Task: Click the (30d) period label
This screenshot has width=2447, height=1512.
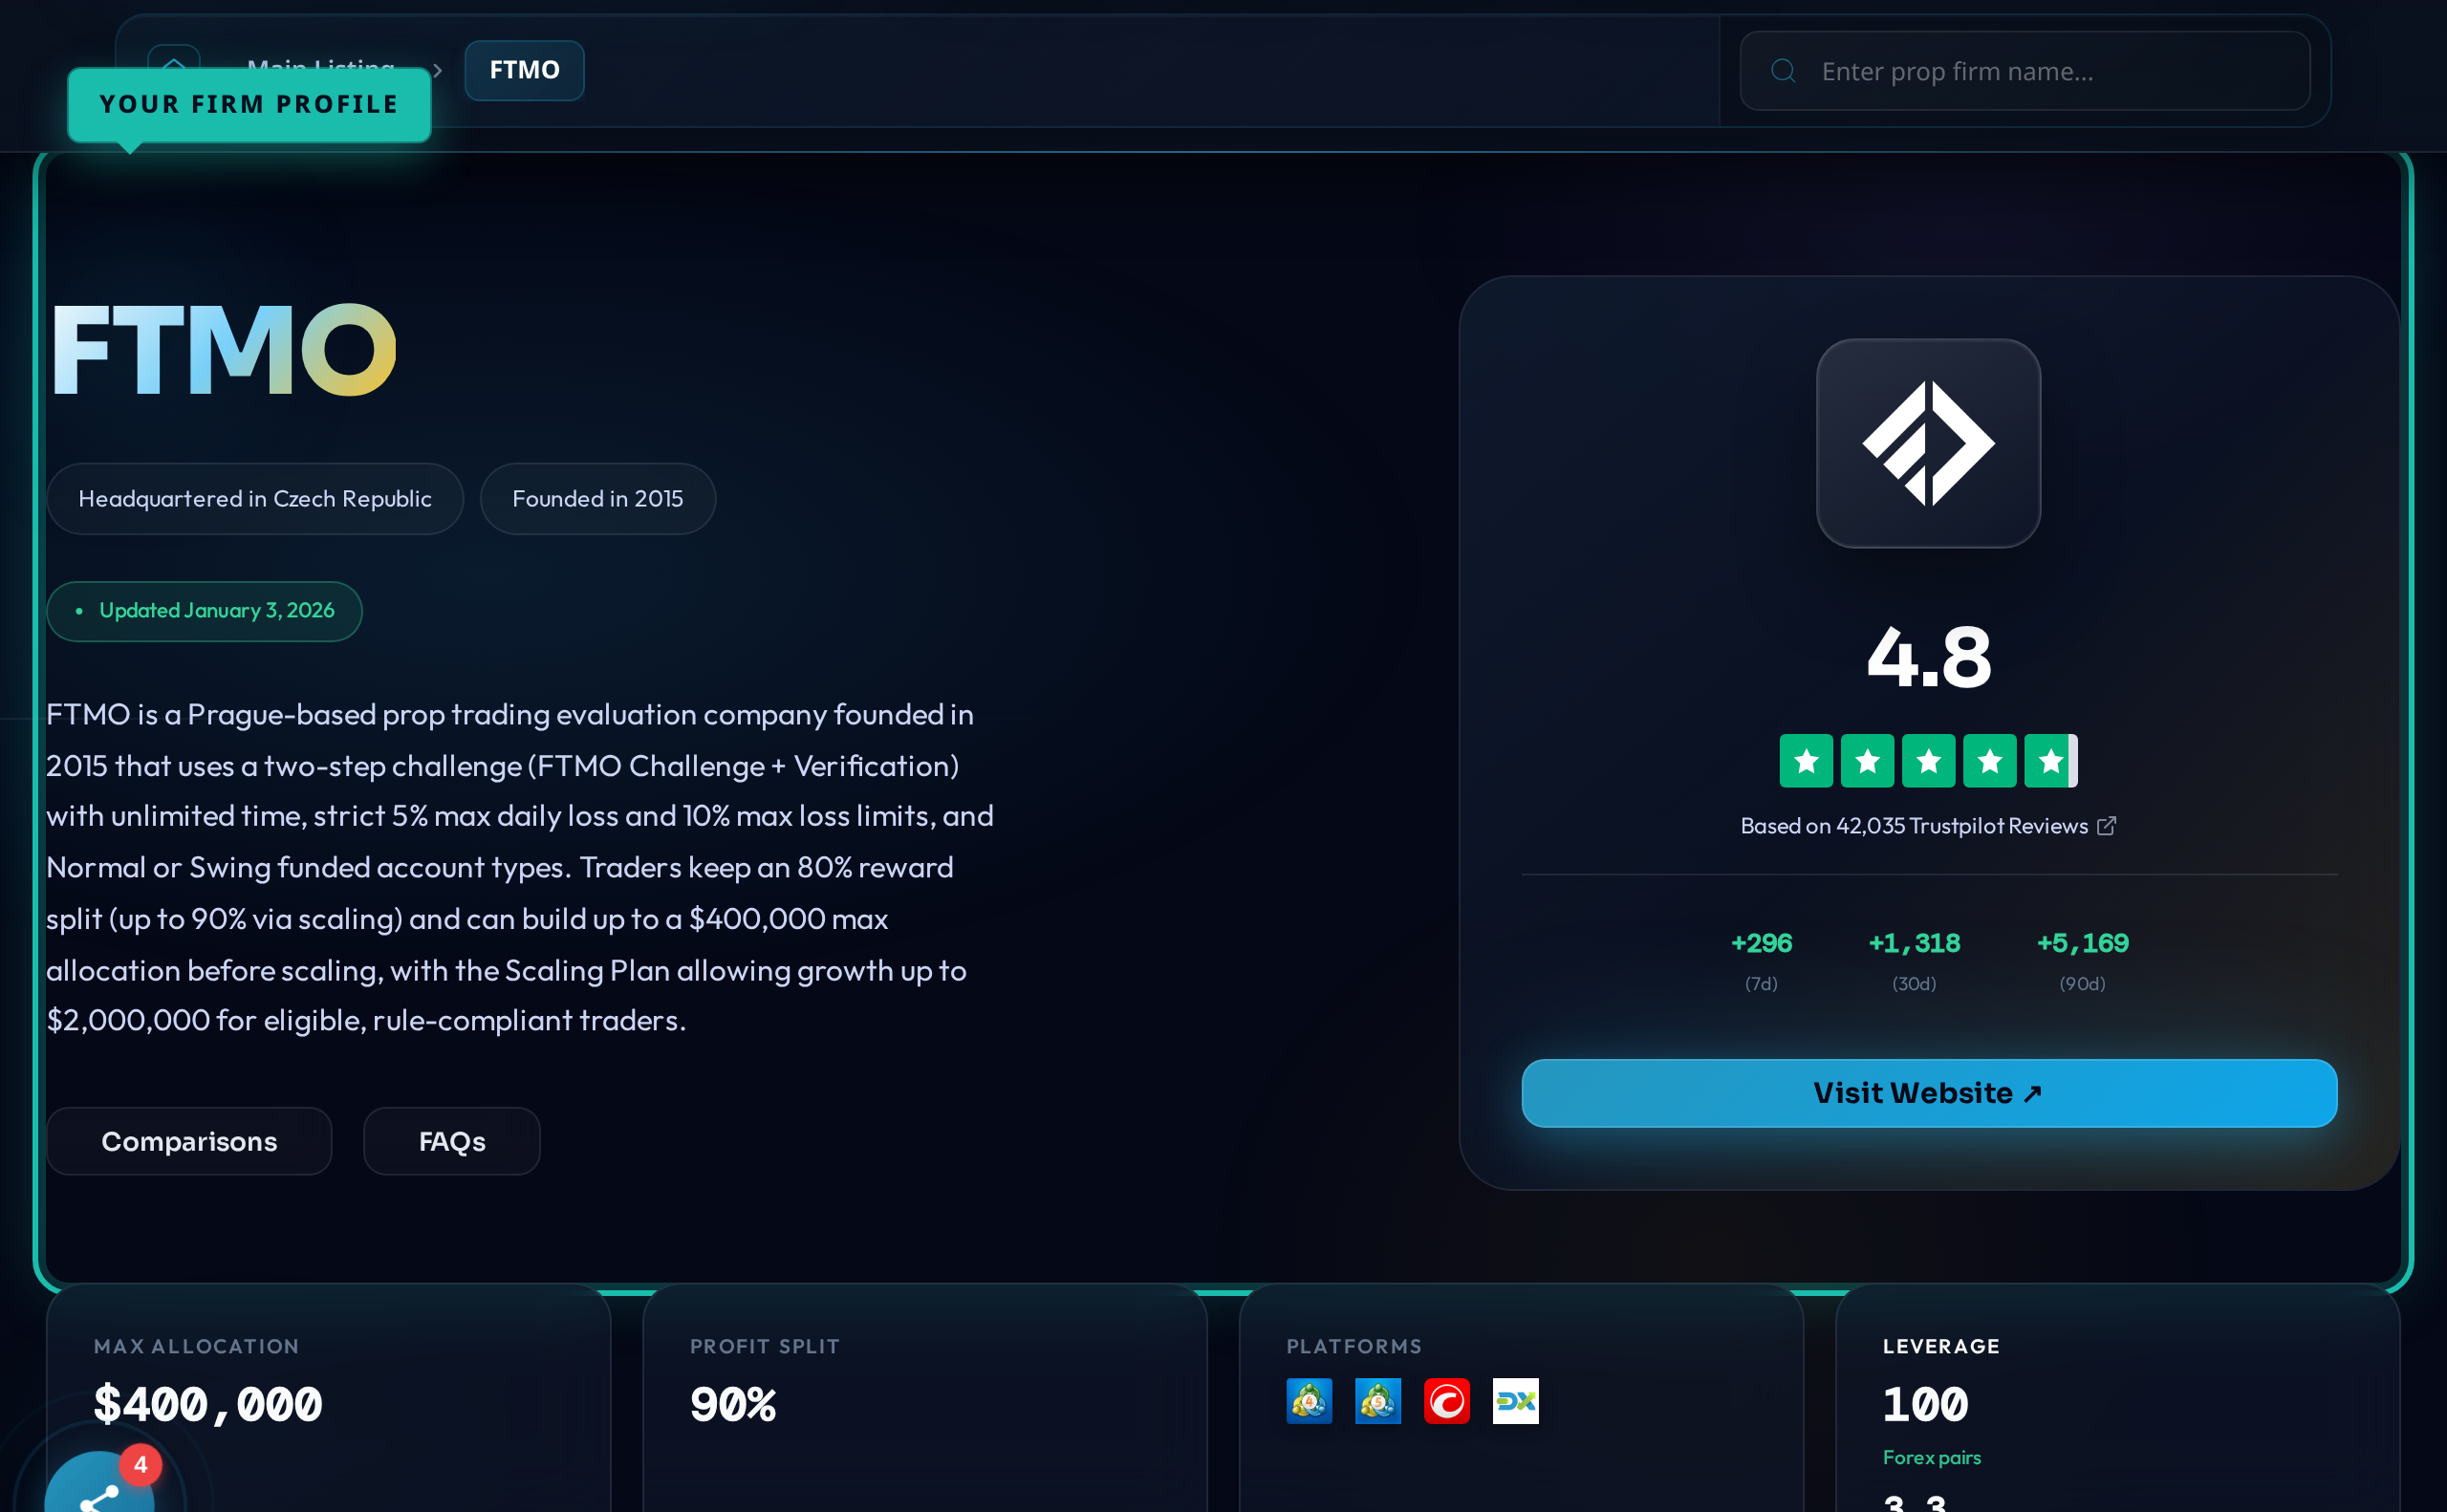Action: [1915, 984]
